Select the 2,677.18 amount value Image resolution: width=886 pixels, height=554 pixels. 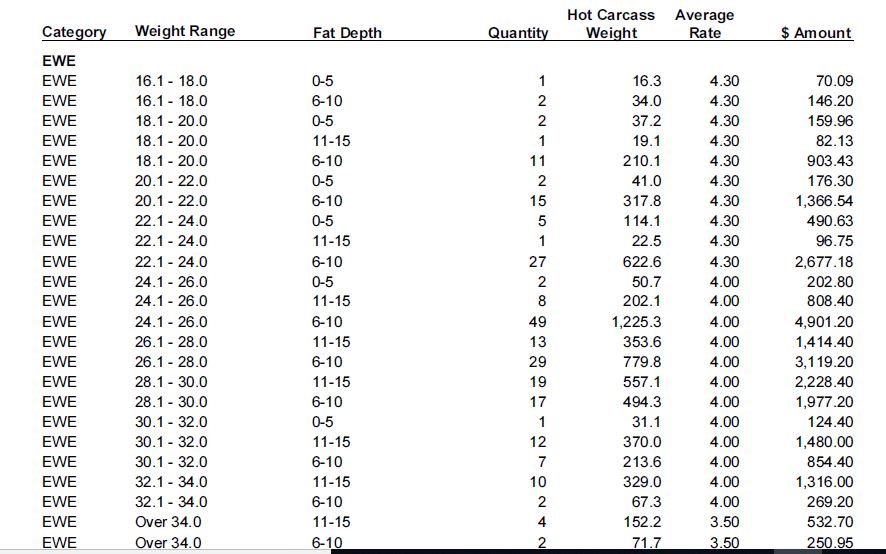[824, 262]
